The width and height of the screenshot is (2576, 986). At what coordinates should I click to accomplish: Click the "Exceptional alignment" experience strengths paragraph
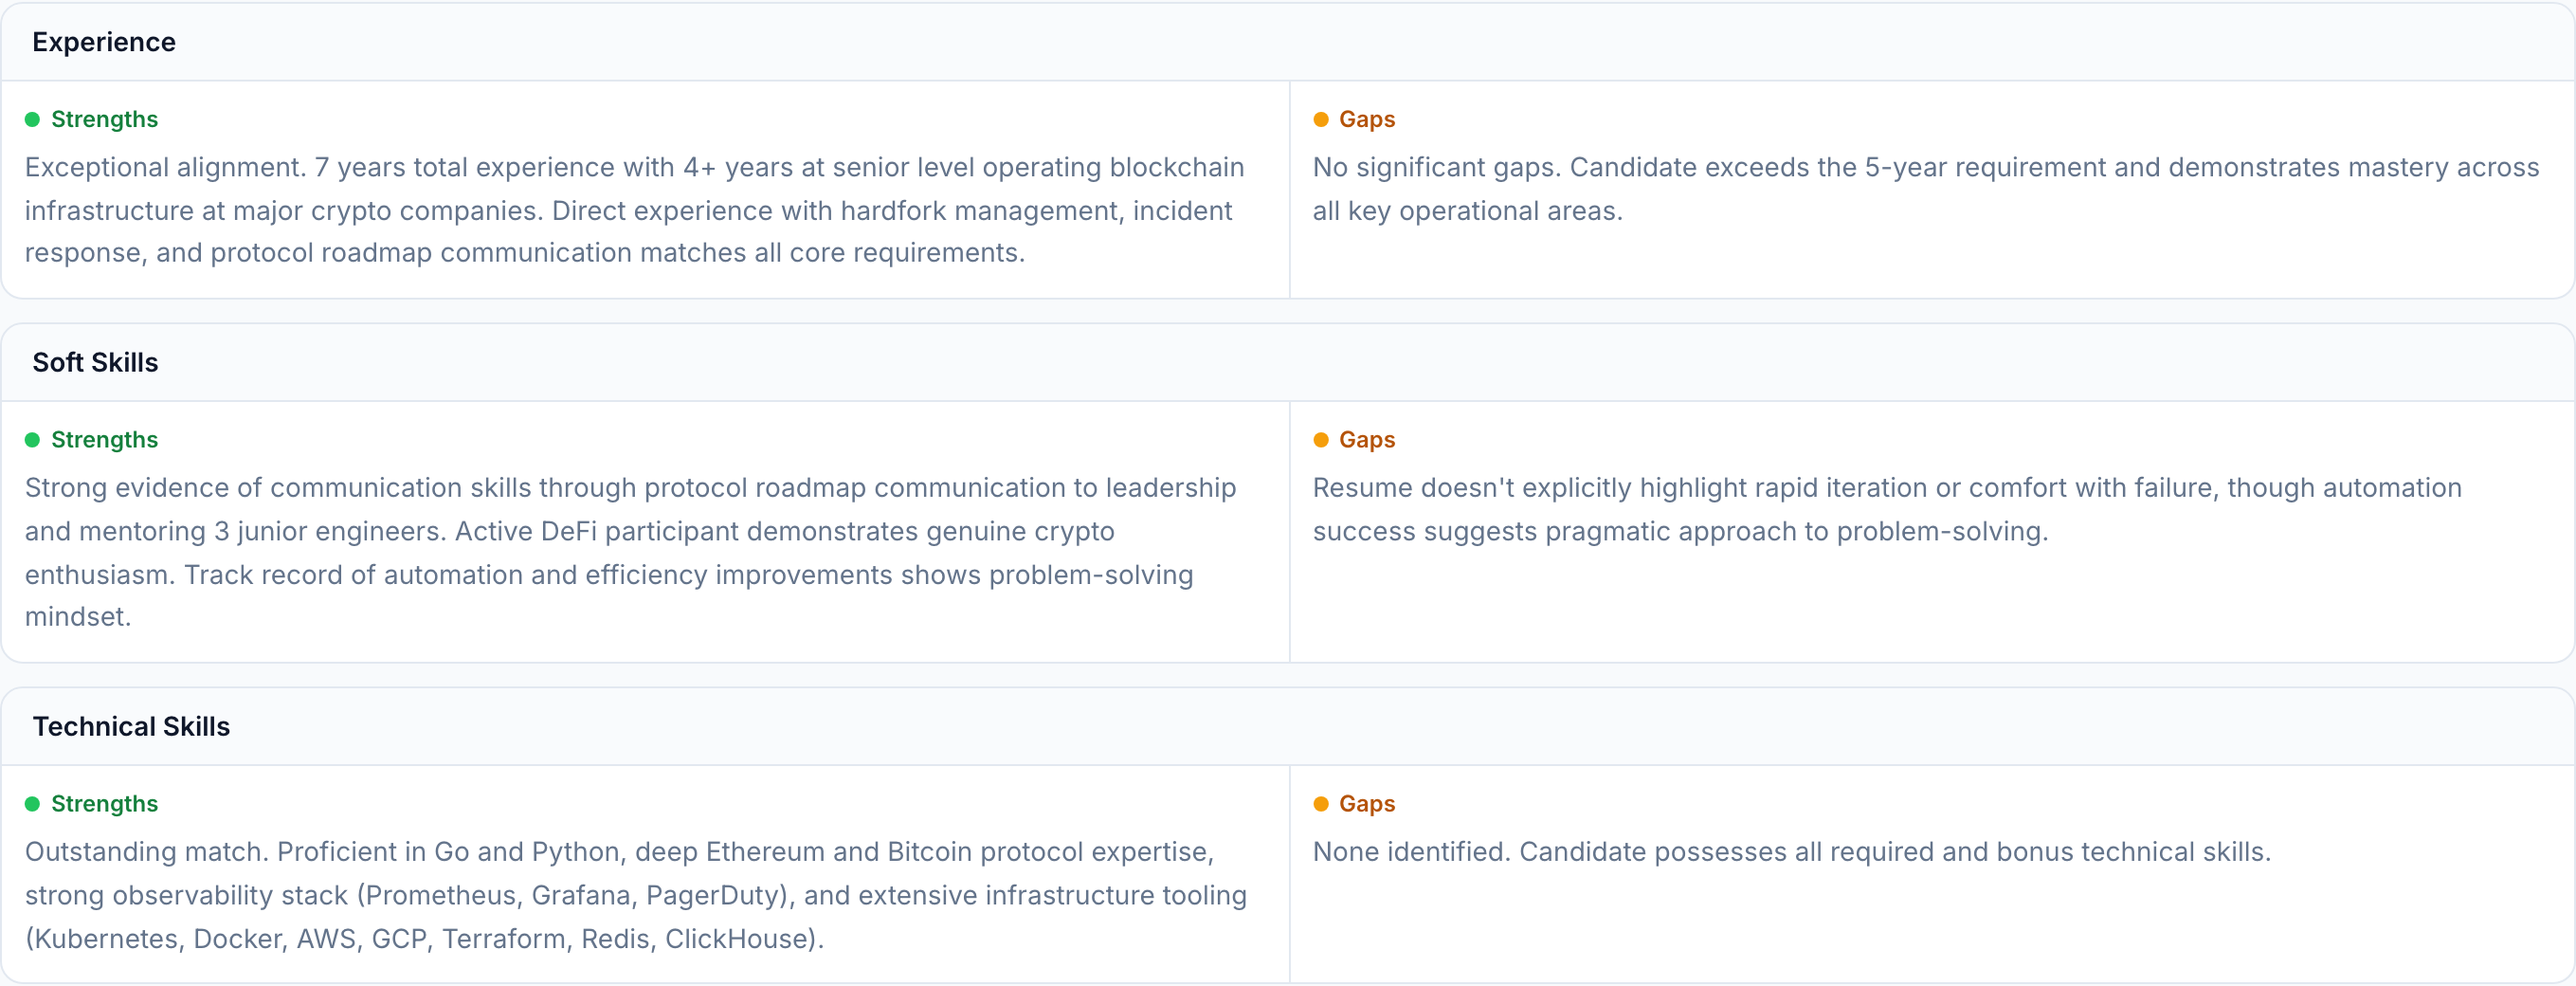point(634,210)
